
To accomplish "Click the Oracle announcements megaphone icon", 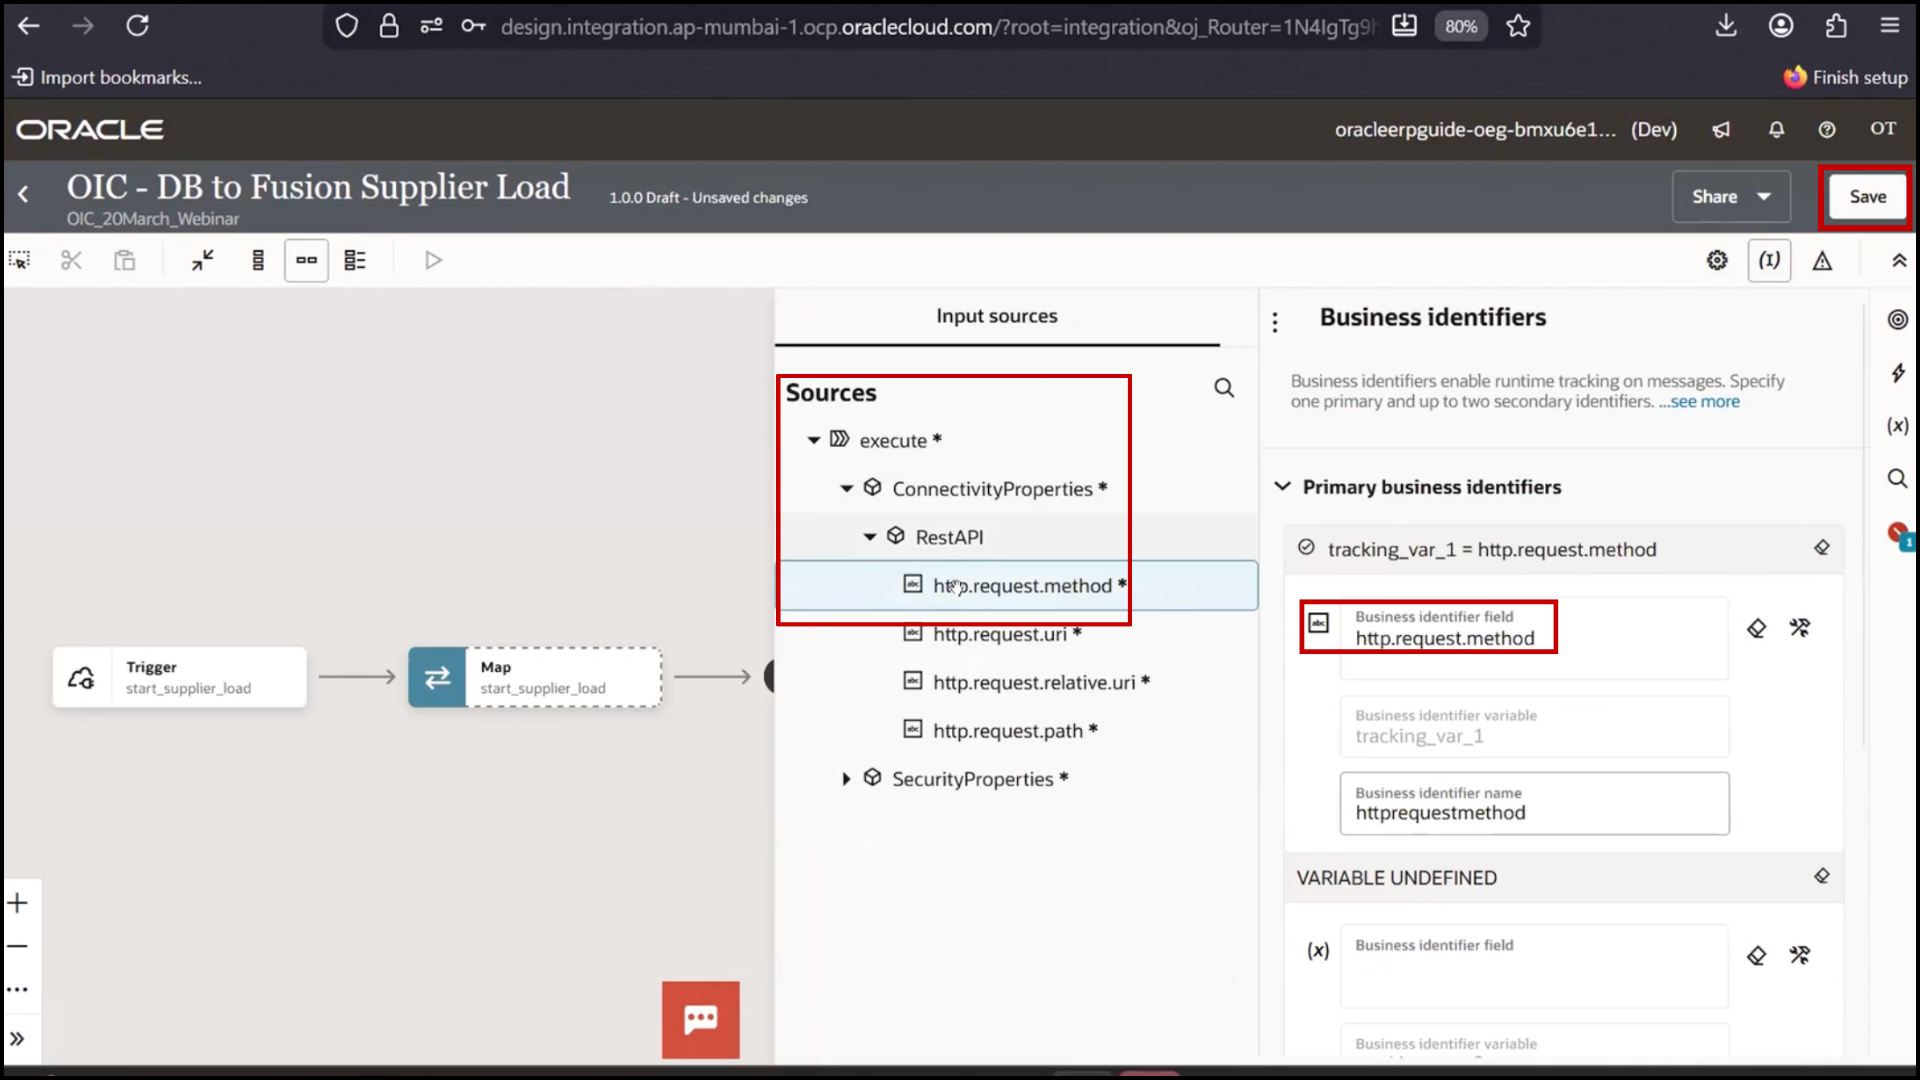I will tap(1721, 129).
